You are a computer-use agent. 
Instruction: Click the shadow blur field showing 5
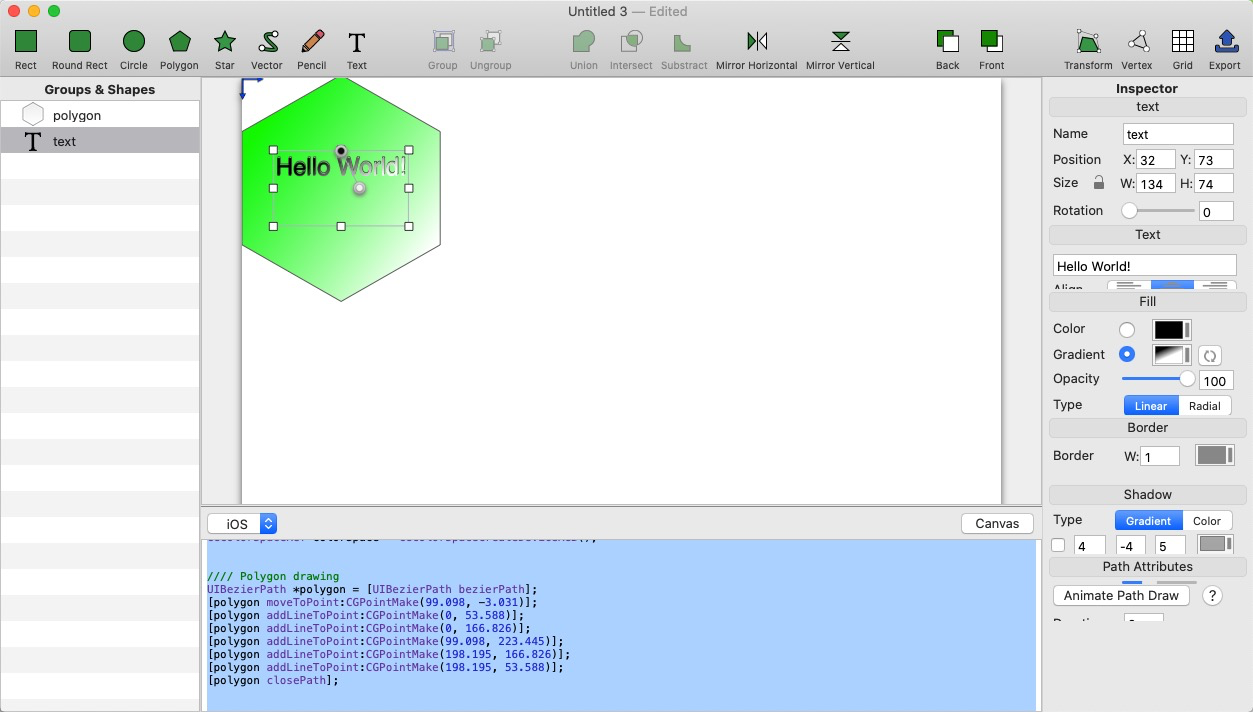pos(1170,546)
